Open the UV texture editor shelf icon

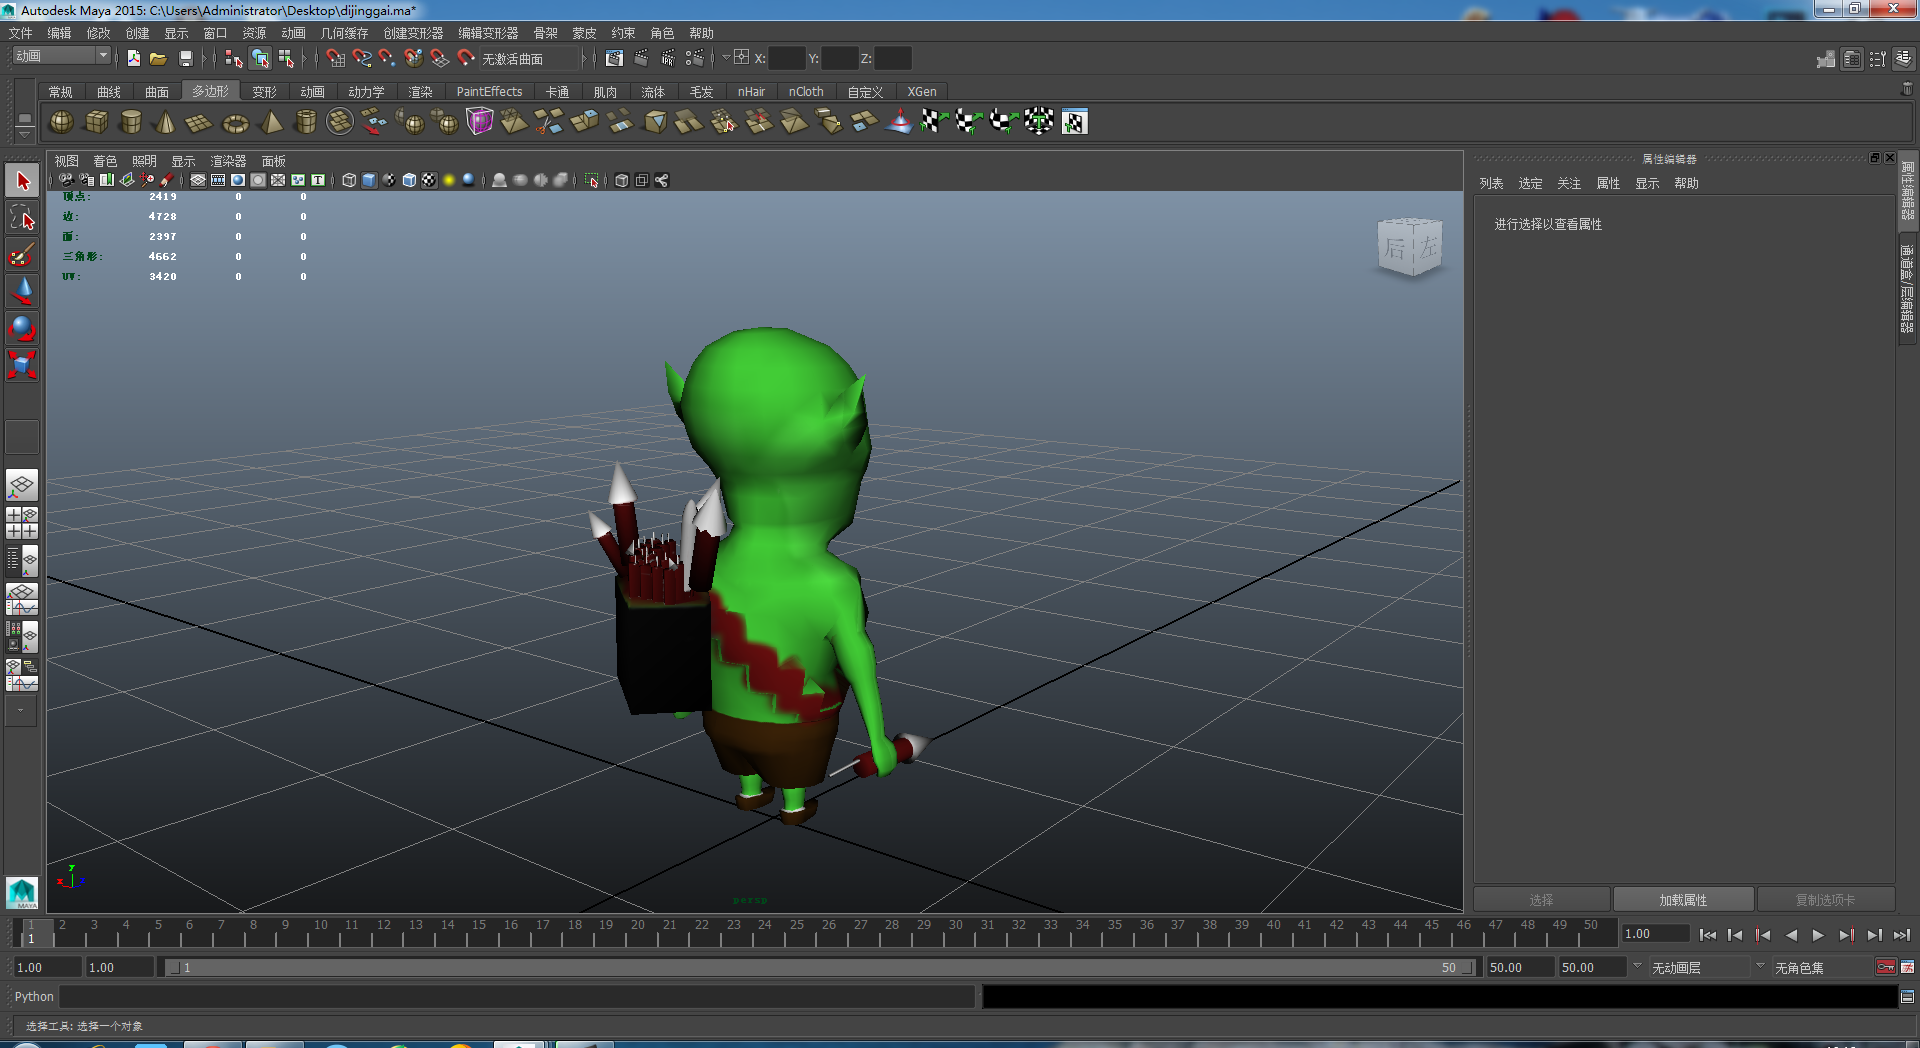[1075, 122]
